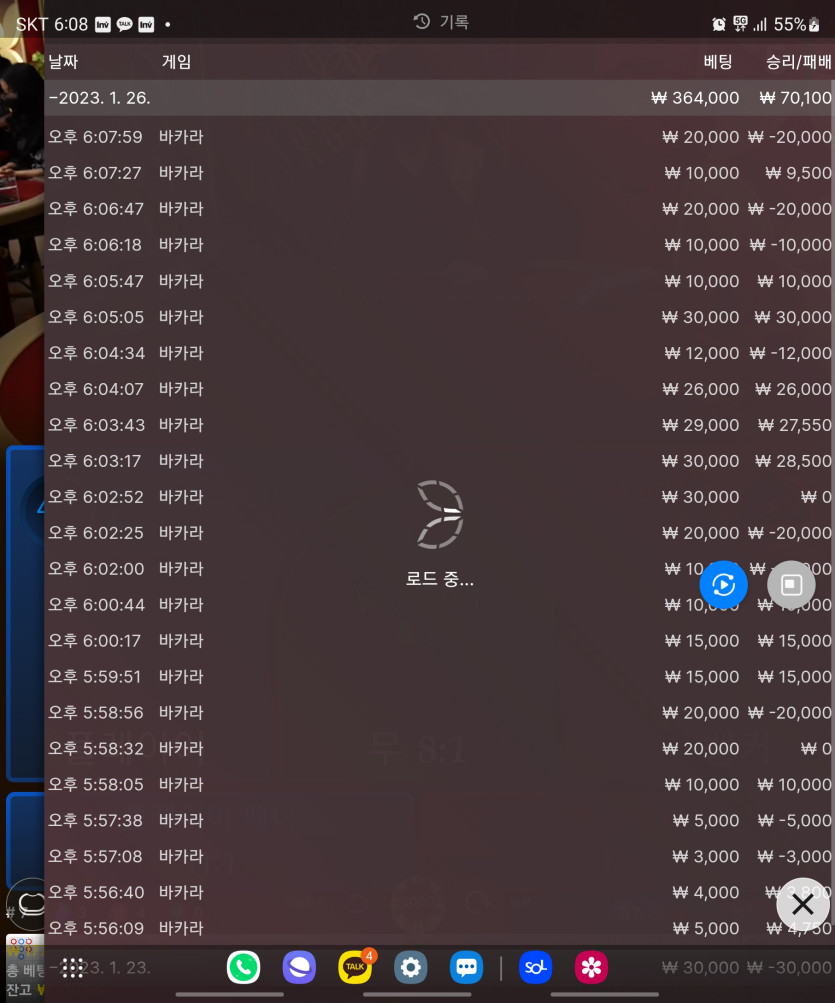Close the history panel with X button
835x1003 pixels.
click(802, 904)
